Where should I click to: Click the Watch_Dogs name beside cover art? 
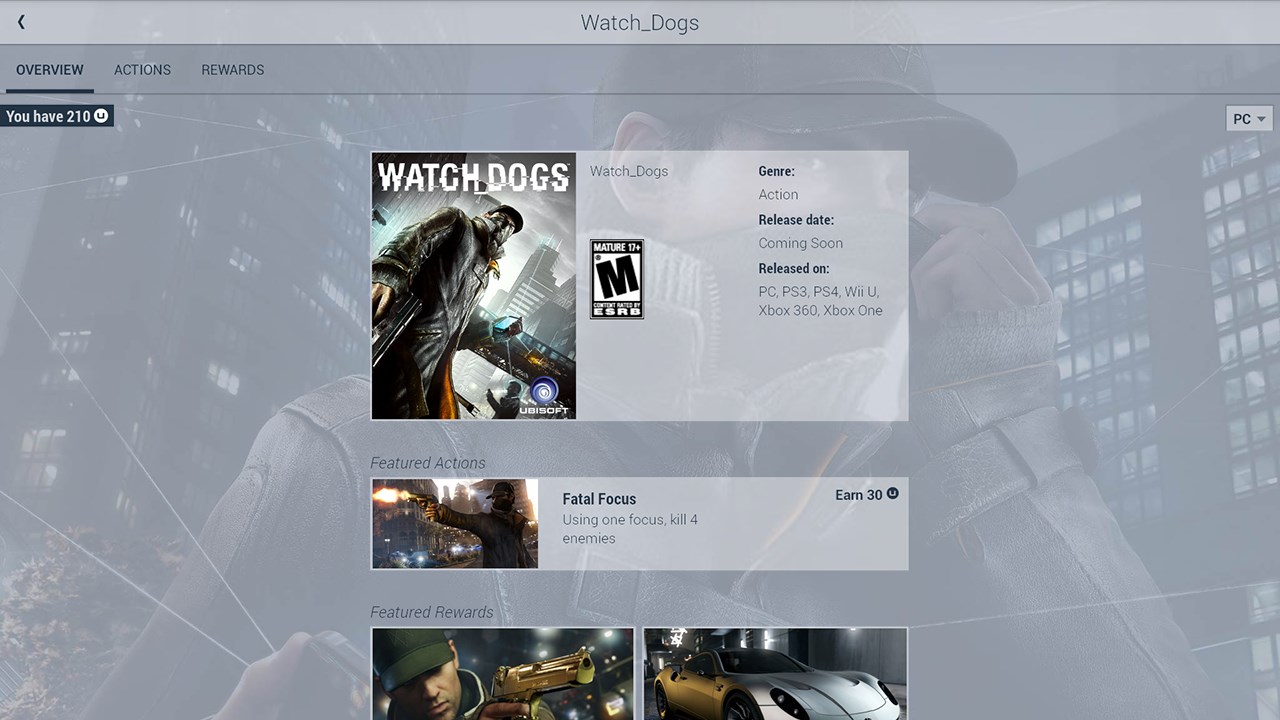pyautogui.click(x=629, y=171)
